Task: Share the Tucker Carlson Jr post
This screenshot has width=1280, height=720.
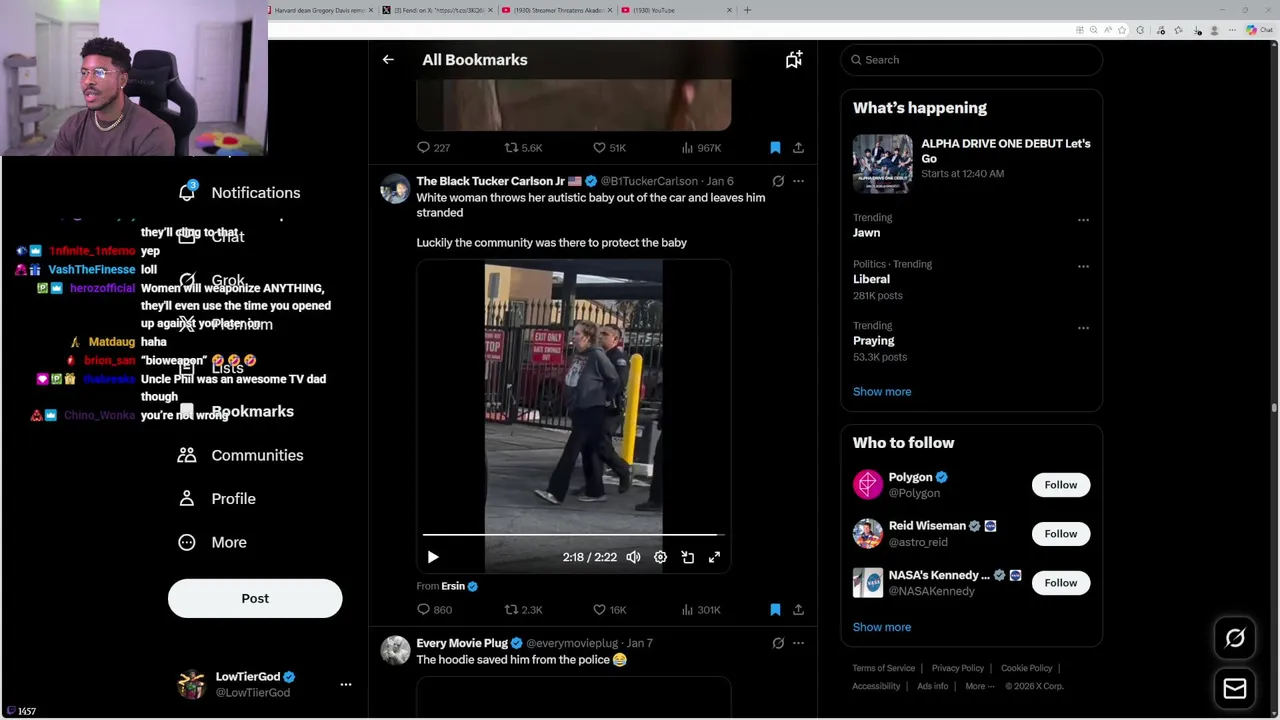Action: coord(798,609)
